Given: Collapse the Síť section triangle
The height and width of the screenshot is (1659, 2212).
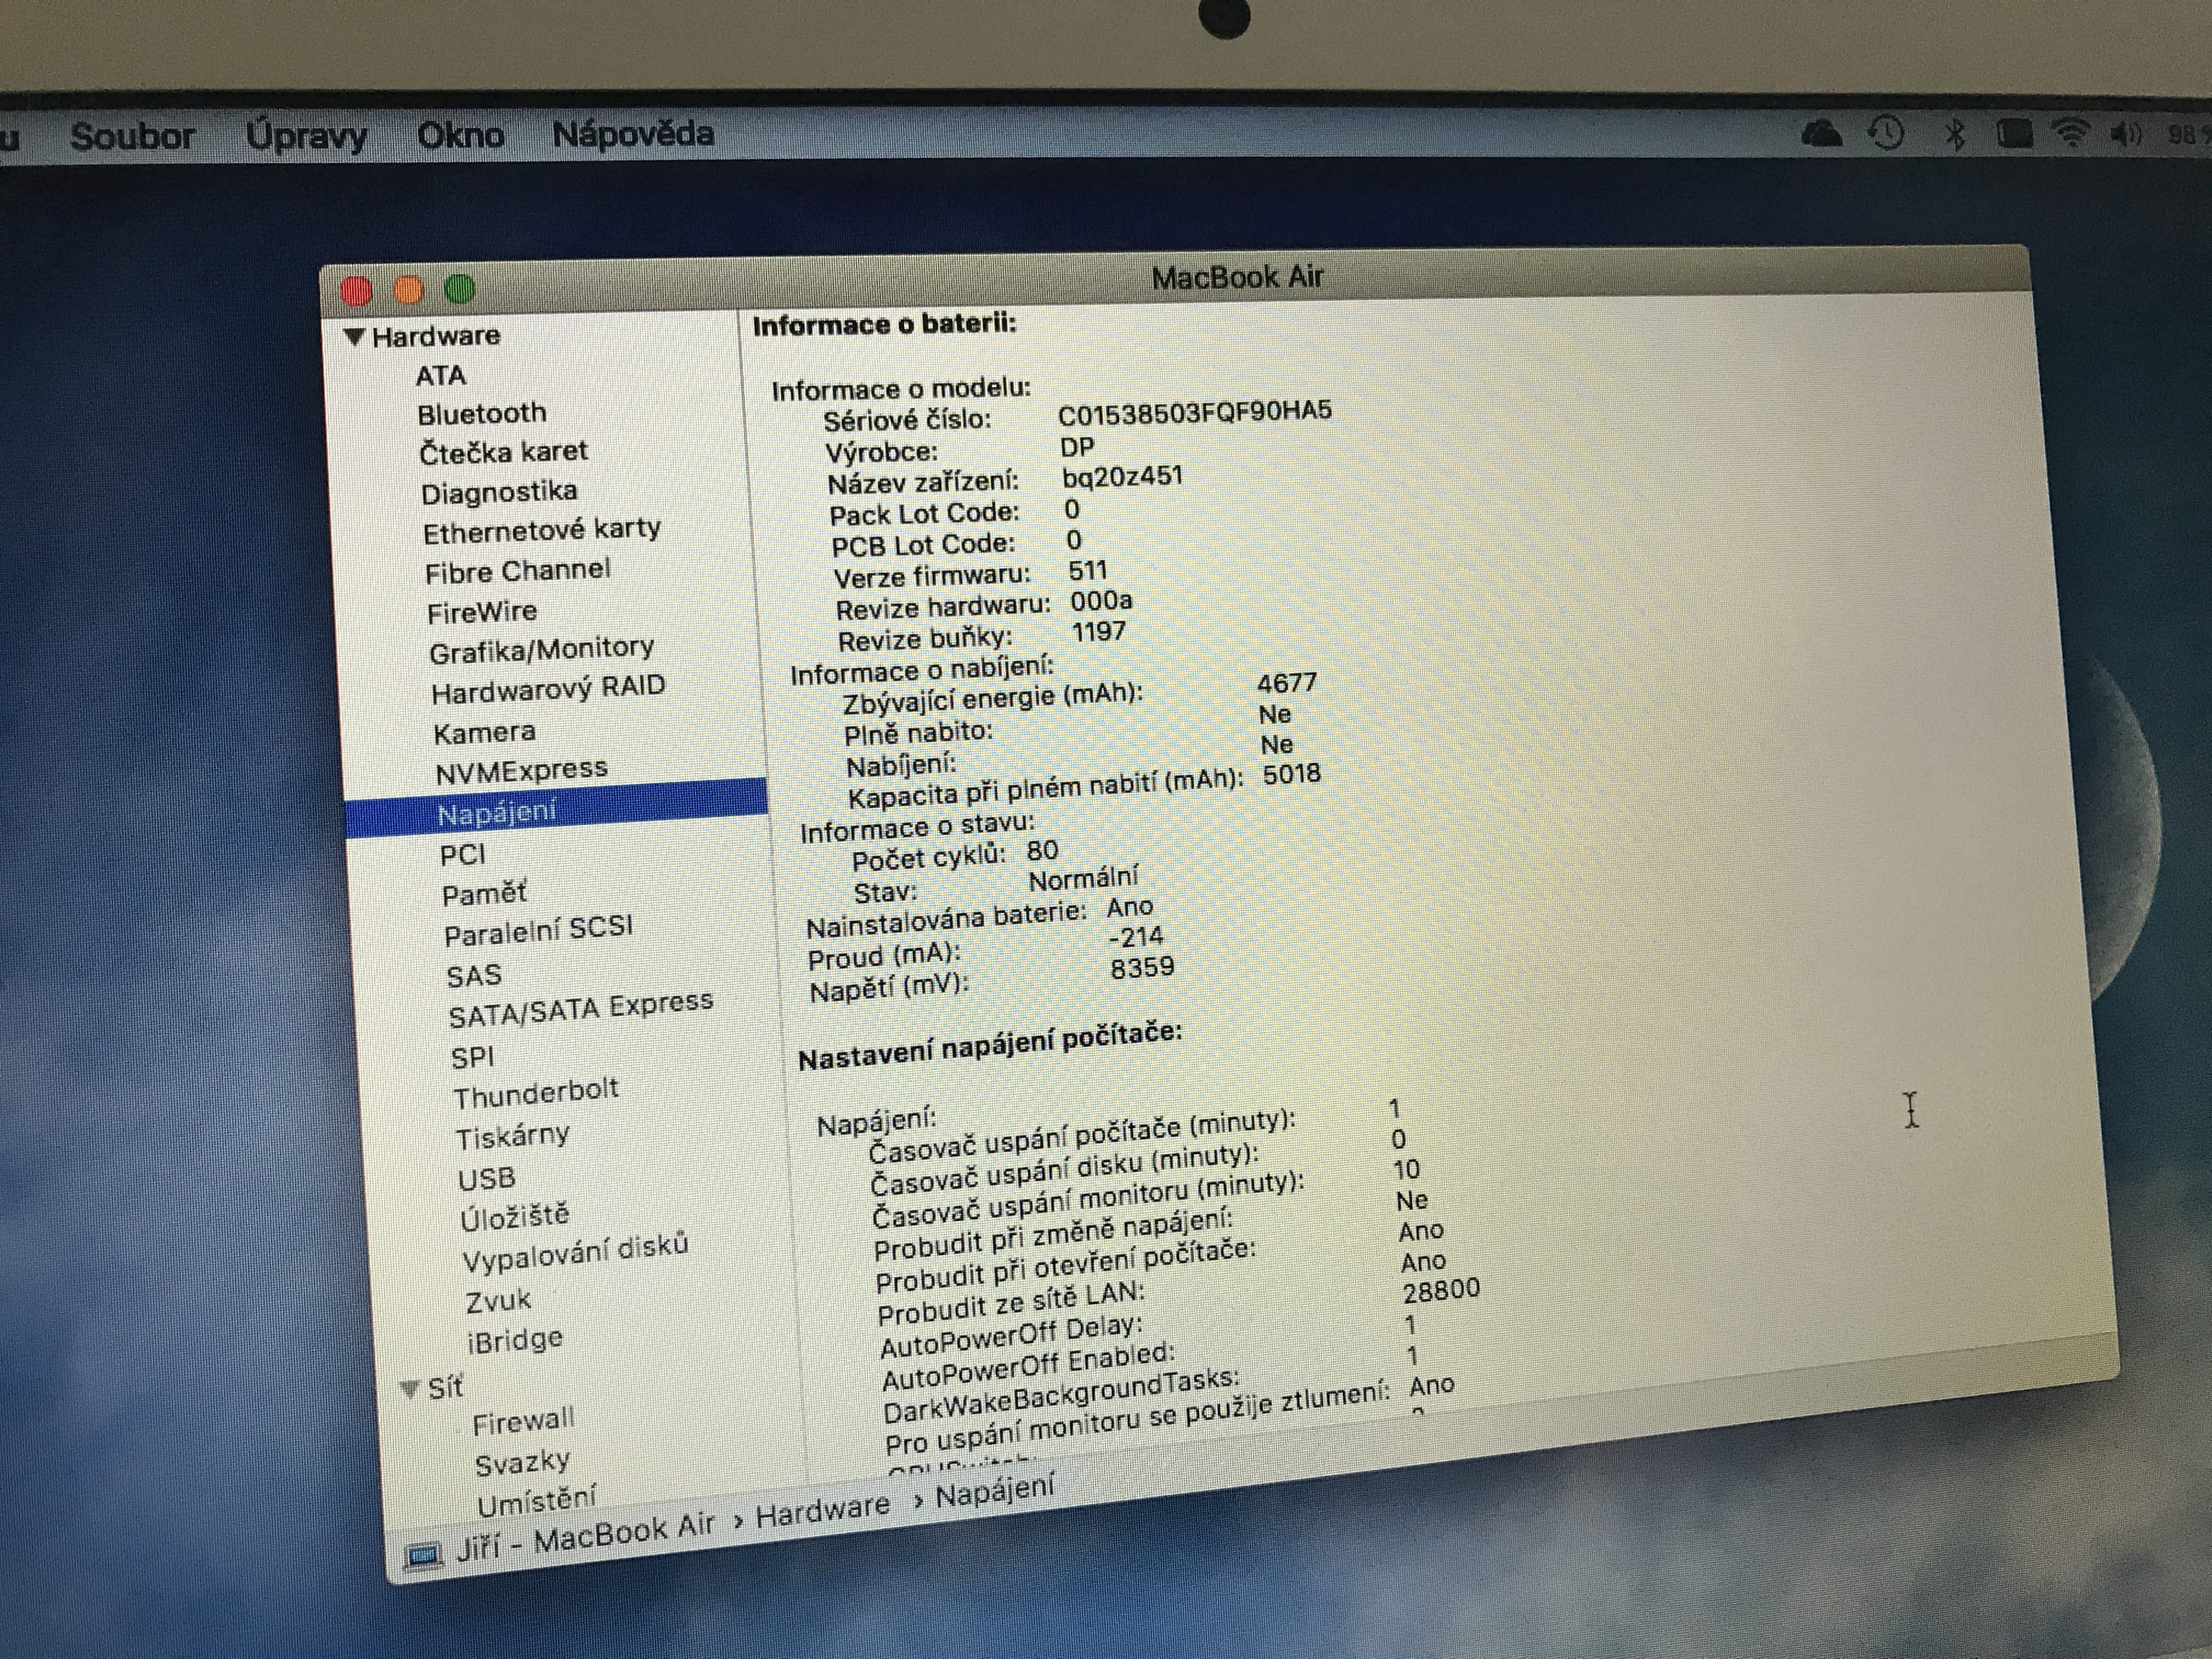Looking at the screenshot, I should (409, 1388).
